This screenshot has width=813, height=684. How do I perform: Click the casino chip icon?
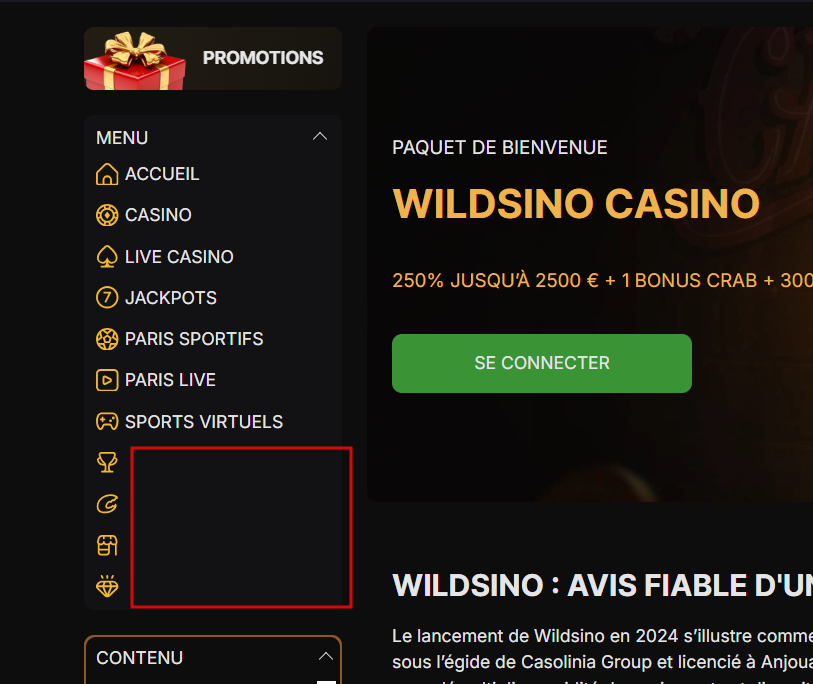point(107,215)
